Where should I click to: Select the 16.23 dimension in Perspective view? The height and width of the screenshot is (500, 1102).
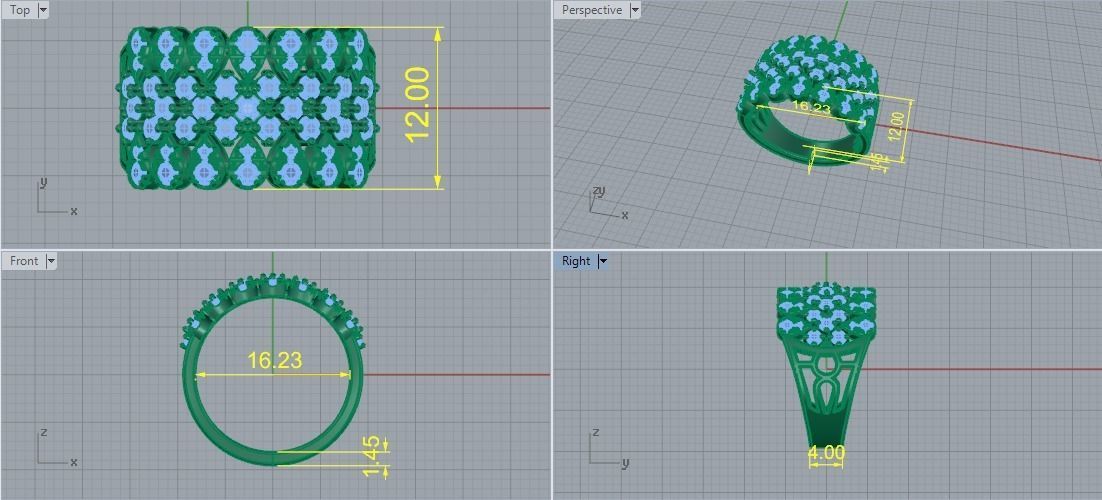(x=811, y=108)
